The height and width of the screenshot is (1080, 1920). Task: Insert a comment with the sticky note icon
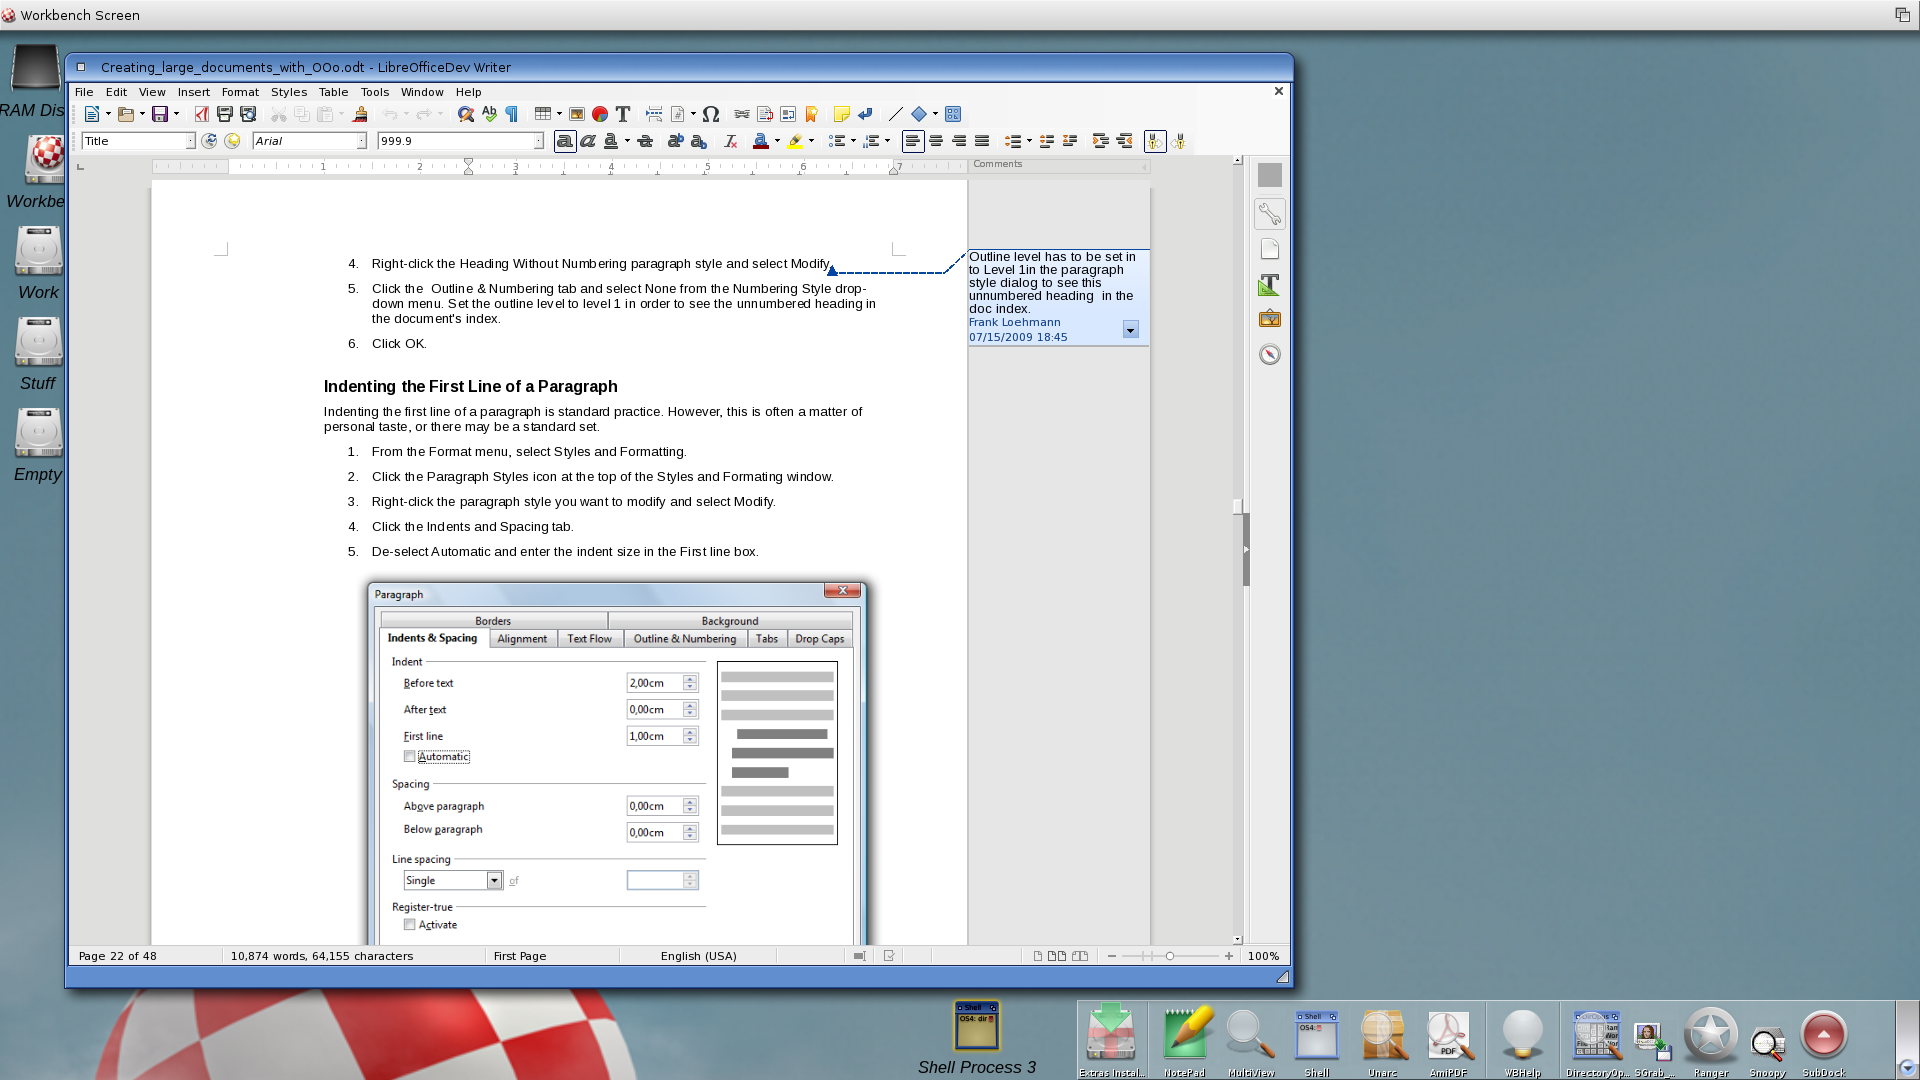[x=842, y=114]
